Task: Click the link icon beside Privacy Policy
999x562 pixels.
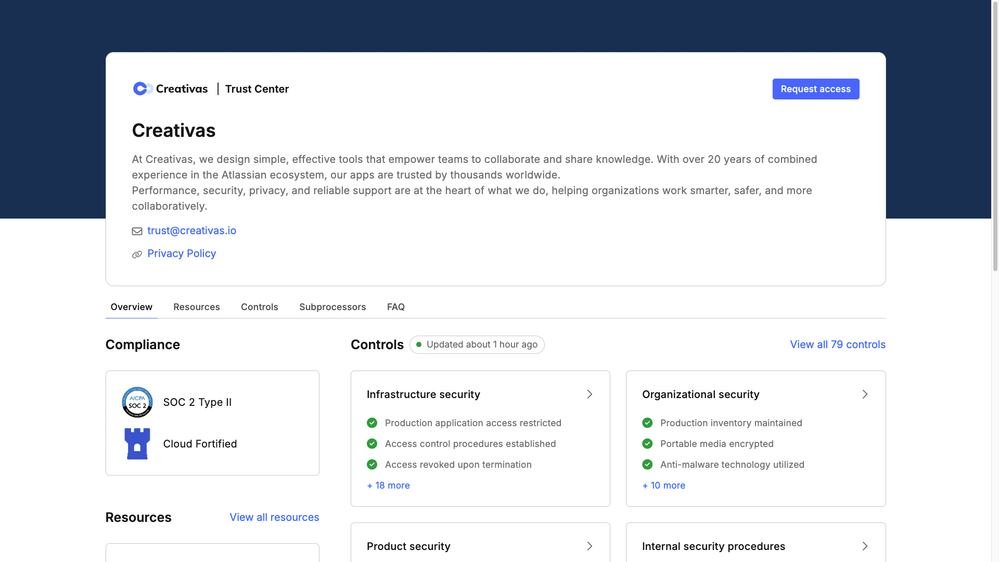Action: (137, 254)
